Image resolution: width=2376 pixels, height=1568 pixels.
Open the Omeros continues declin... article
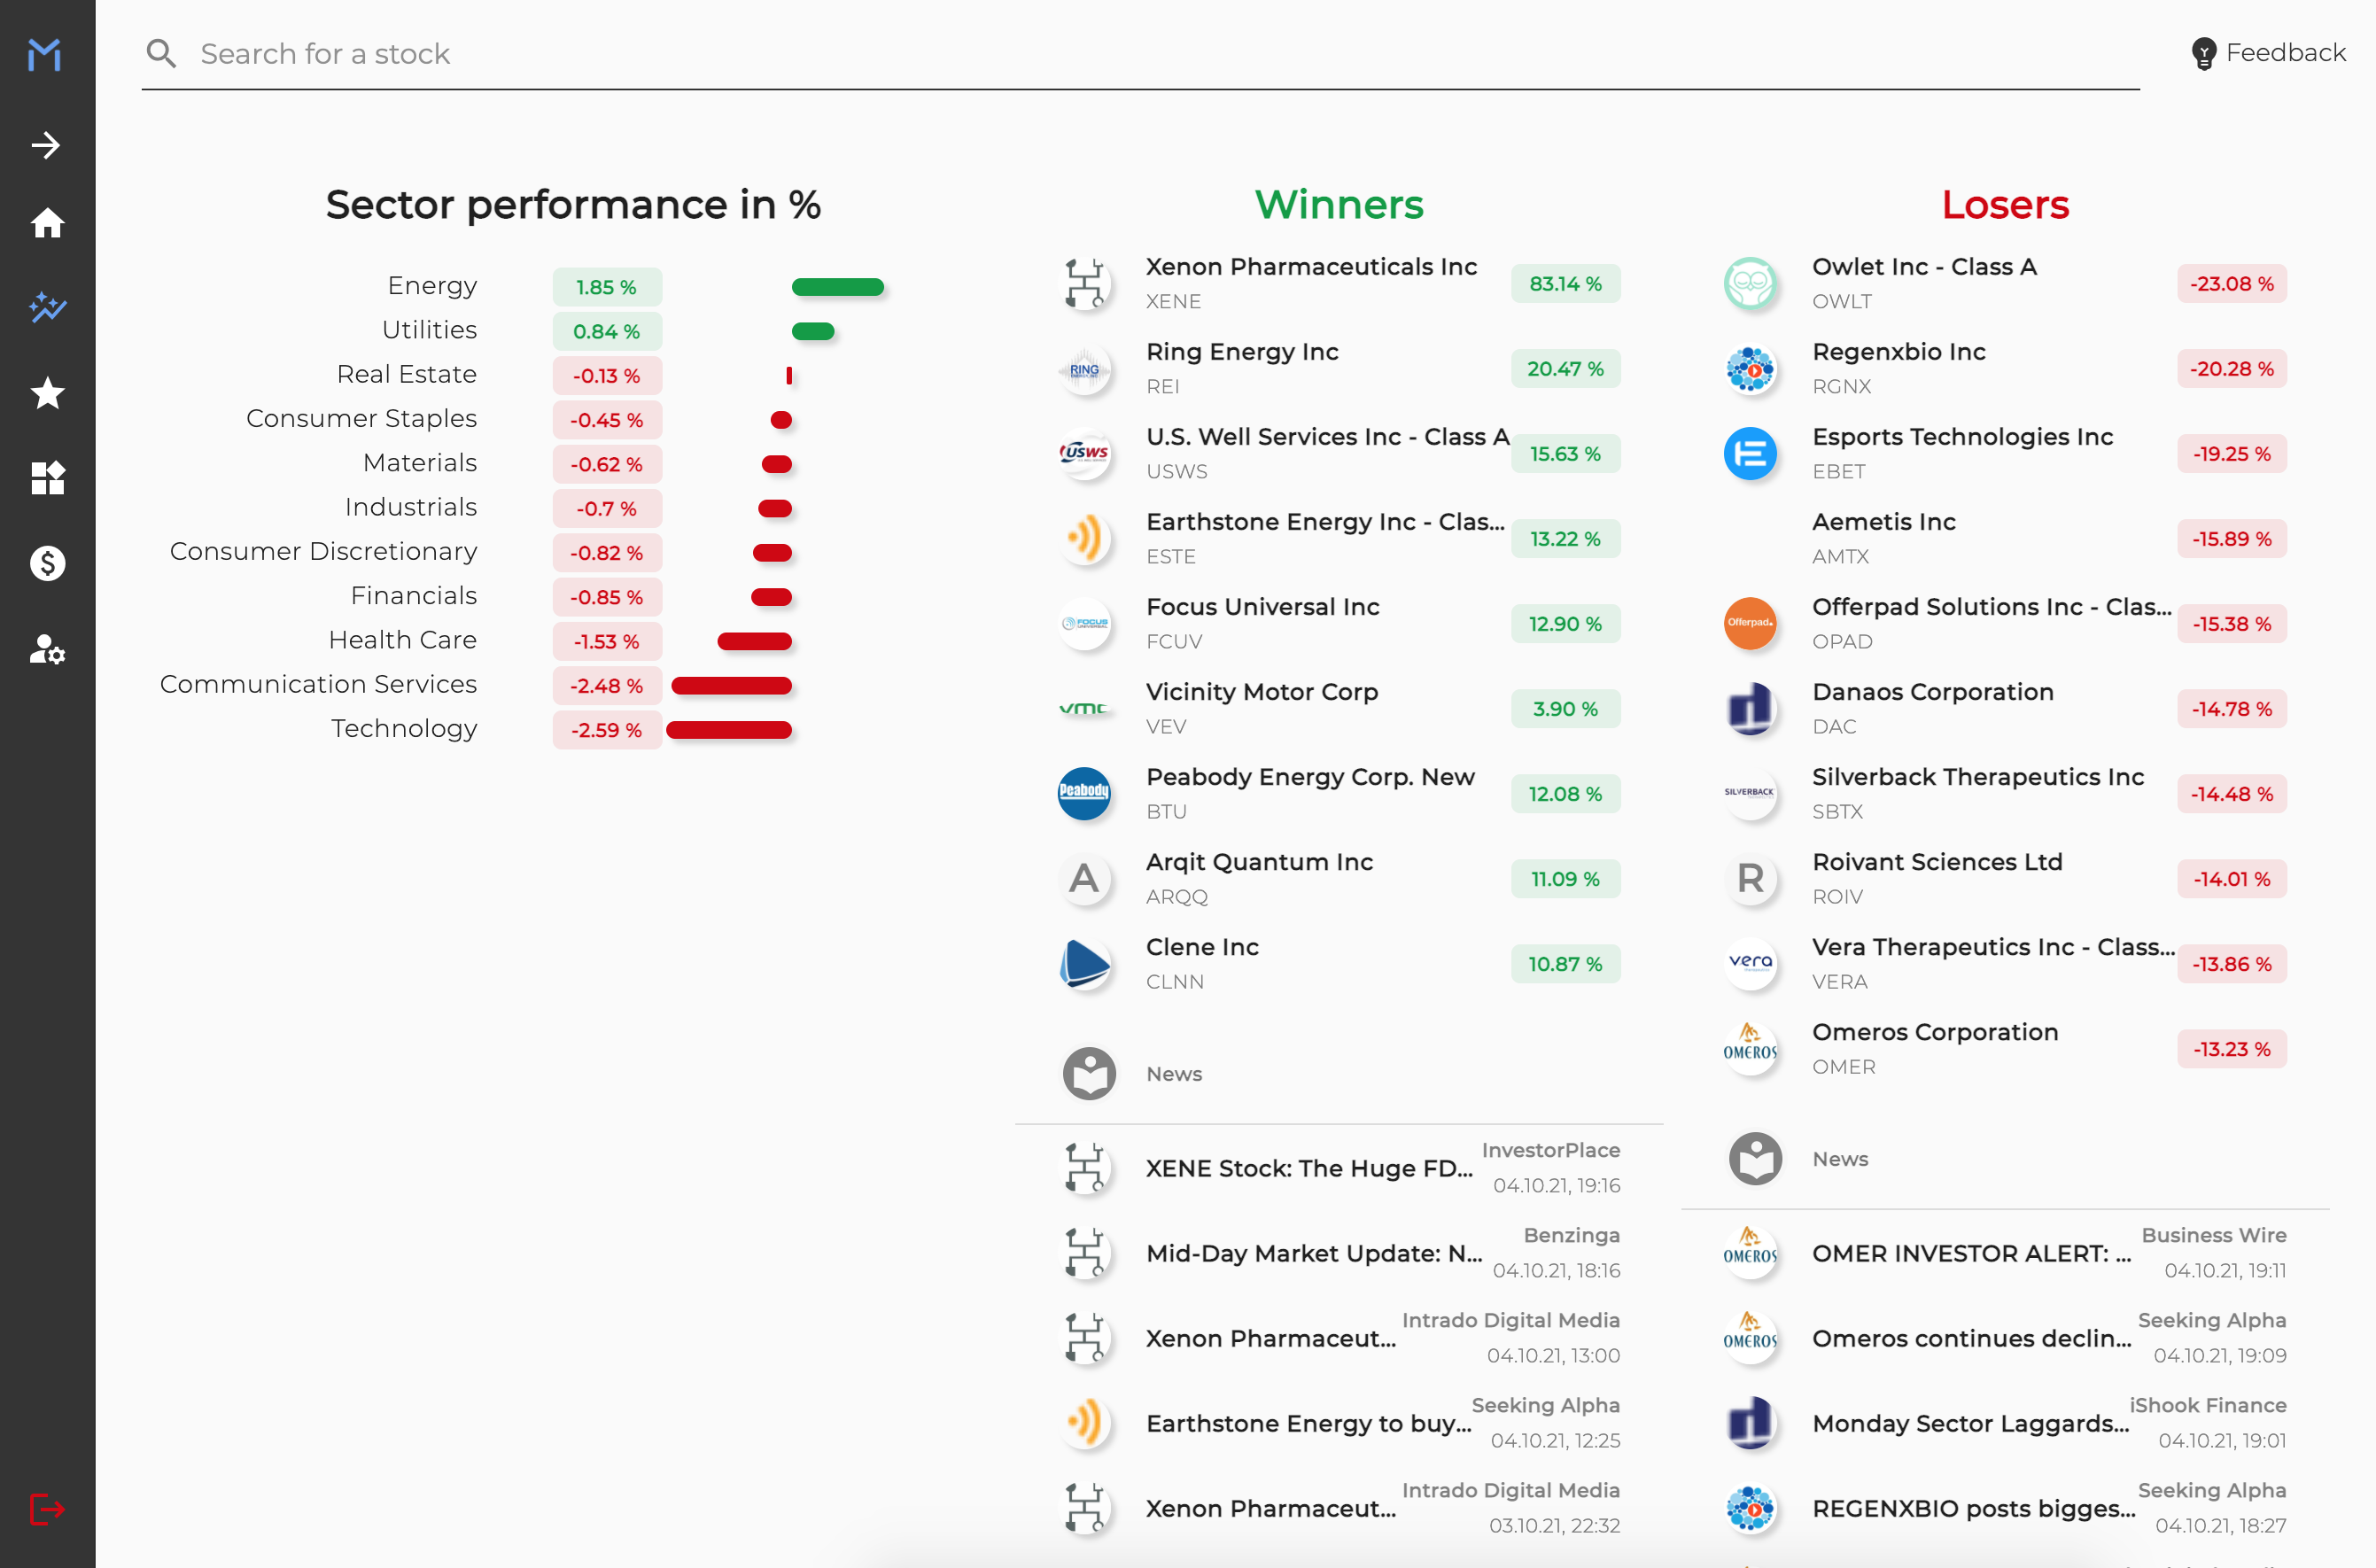click(2005, 1338)
